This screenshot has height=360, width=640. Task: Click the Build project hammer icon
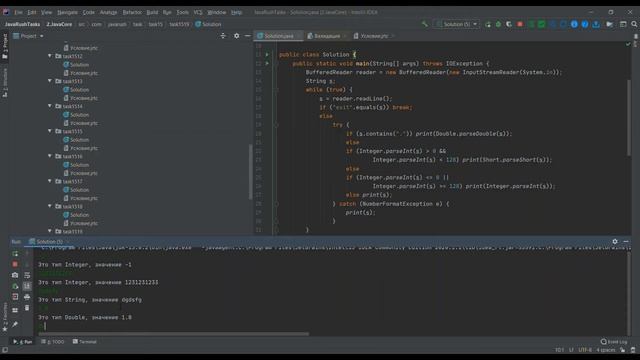pyautogui.click(x=424, y=24)
